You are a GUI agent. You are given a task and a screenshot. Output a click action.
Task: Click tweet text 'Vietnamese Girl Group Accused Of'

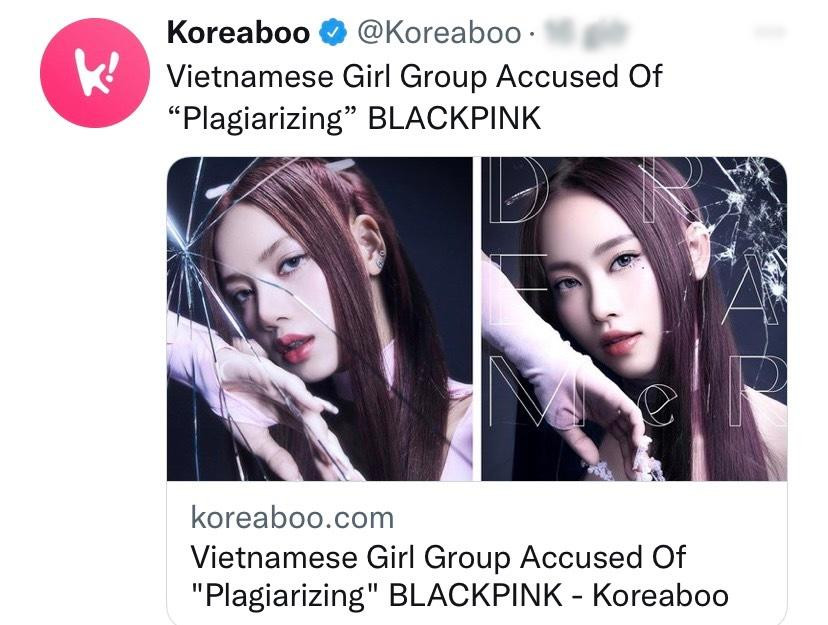[415, 77]
